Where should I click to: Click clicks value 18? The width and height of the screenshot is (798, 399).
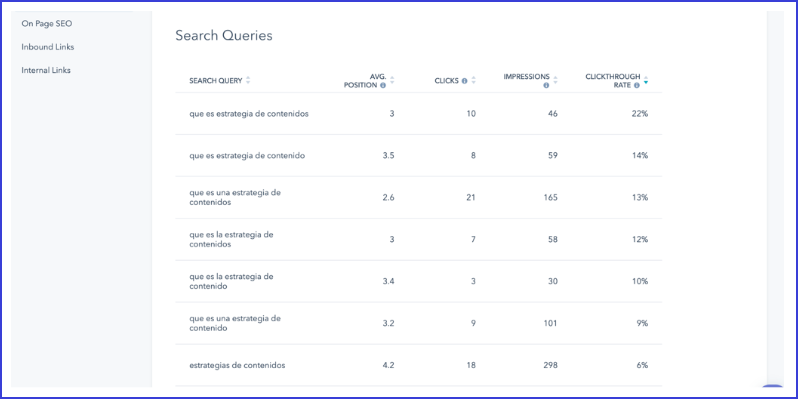pos(471,365)
